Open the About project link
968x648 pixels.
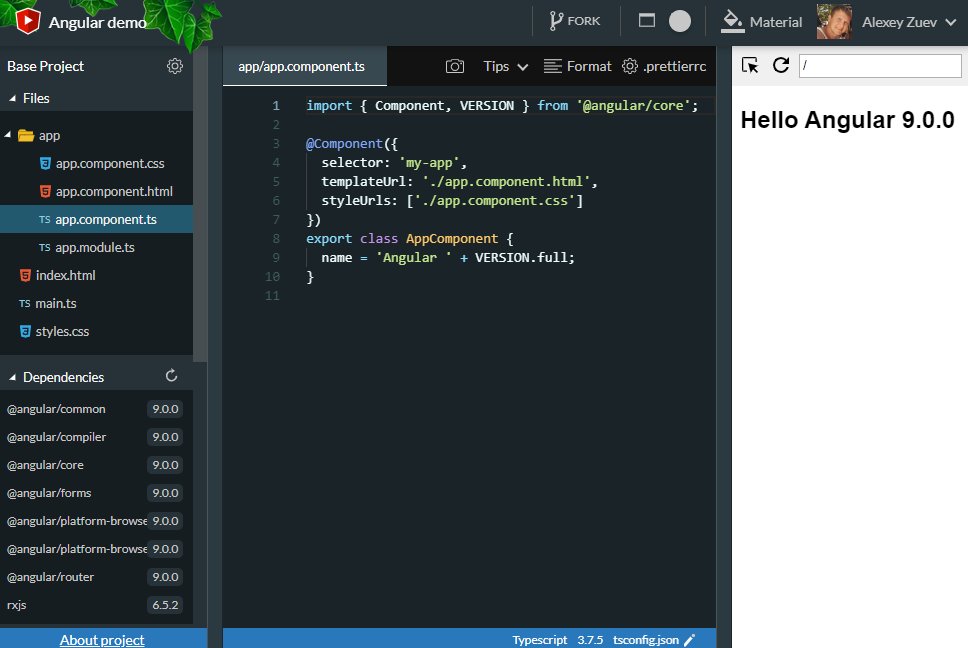(x=102, y=640)
